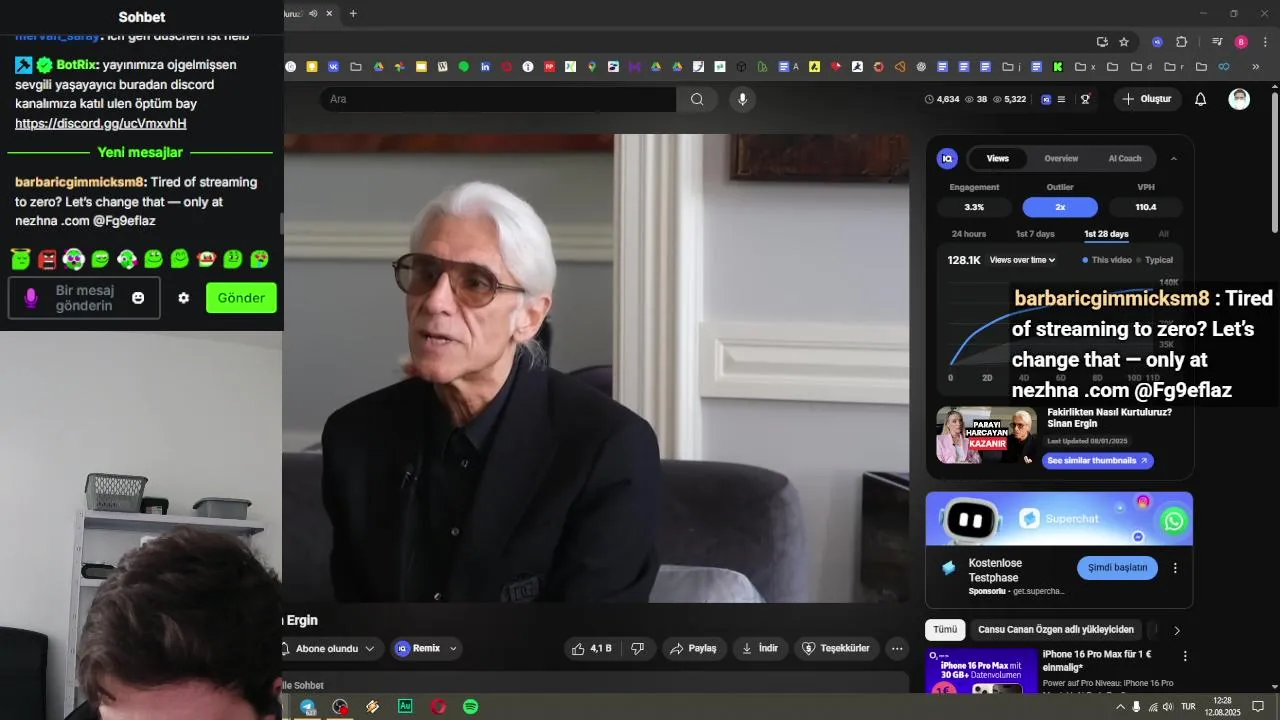Select the '1st 7 days' time range
The height and width of the screenshot is (720, 1280).
[1035, 234]
